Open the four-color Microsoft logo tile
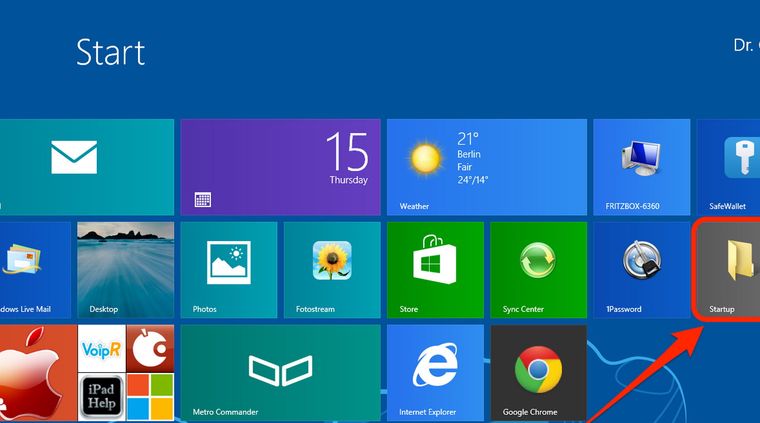Viewport: 760px width, 423px height. click(x=150, y=397)
